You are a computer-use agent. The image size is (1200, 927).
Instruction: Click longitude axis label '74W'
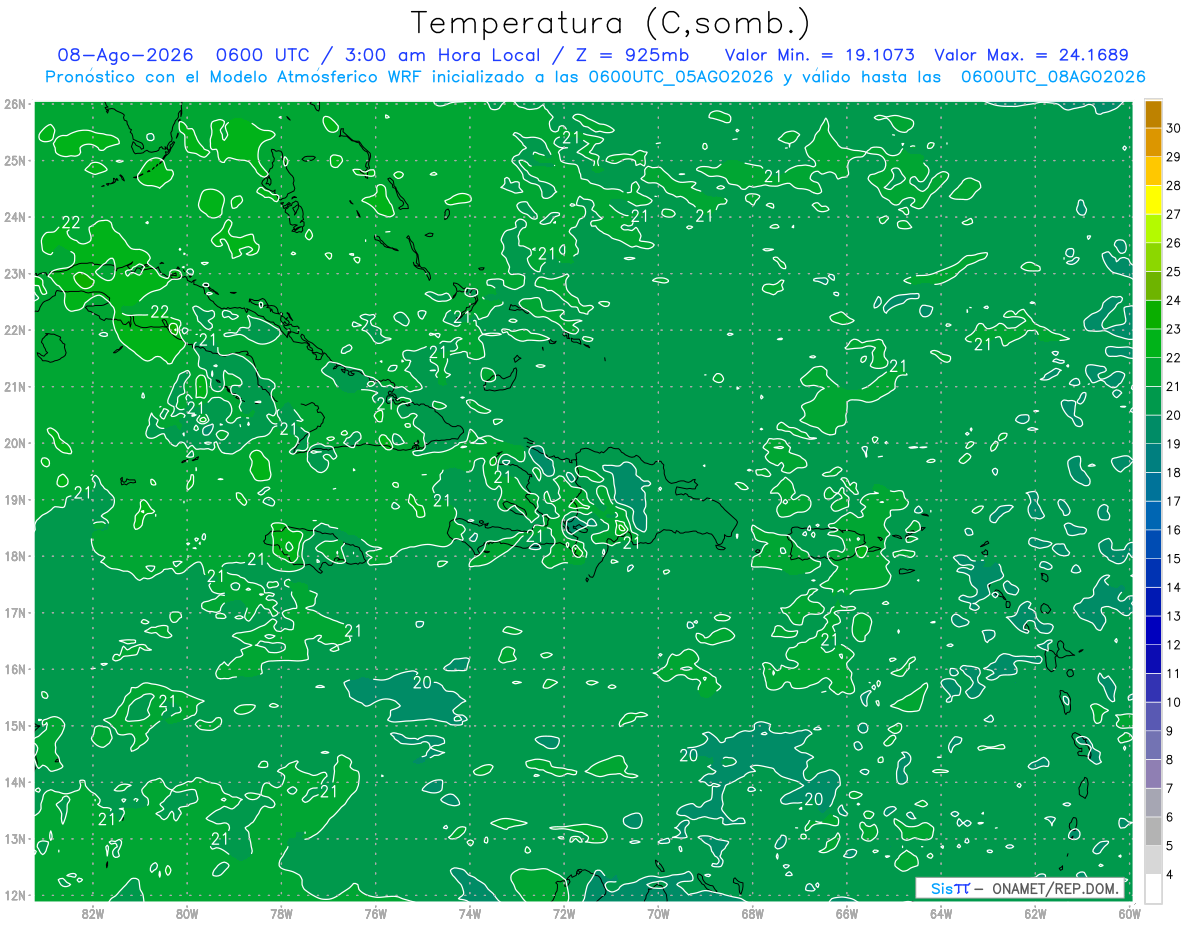coord(470,912)
